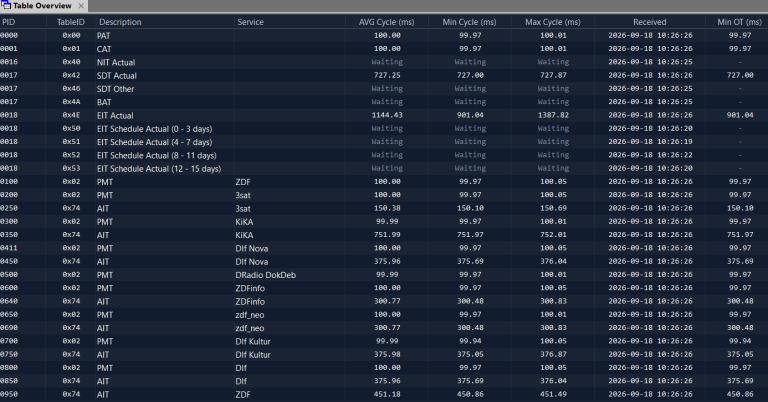Click Dlf Kultur service in PID 0750 row
Viewport: 768px width, 402px height.
click(x=253, y=355)
